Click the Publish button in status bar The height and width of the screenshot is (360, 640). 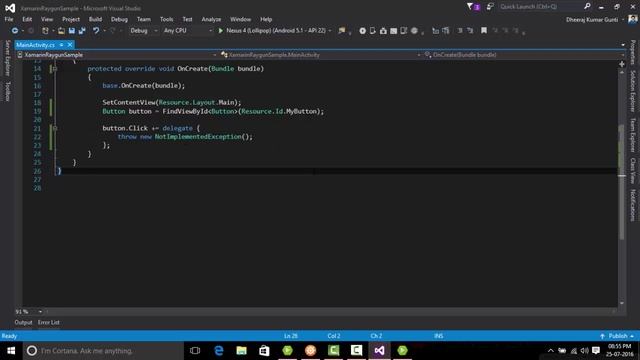(x=617, y=336)
